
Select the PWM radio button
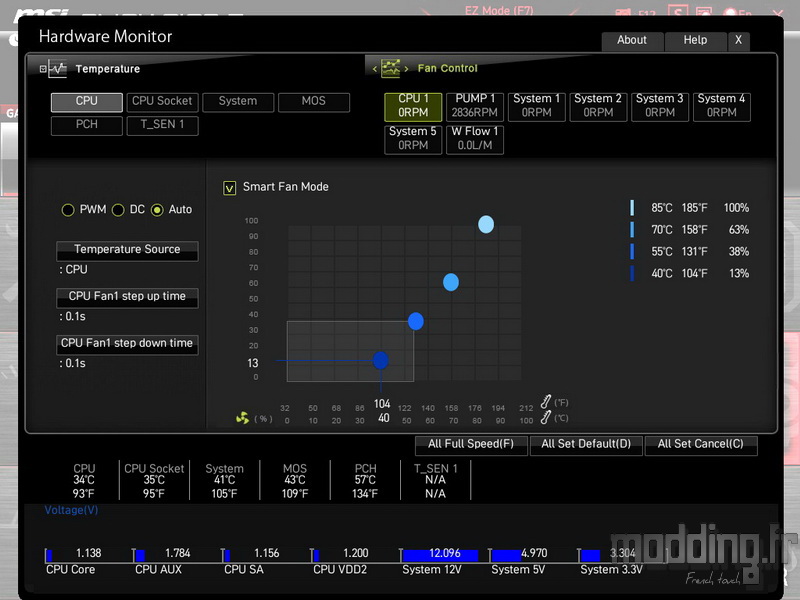(x=68, y=210)
